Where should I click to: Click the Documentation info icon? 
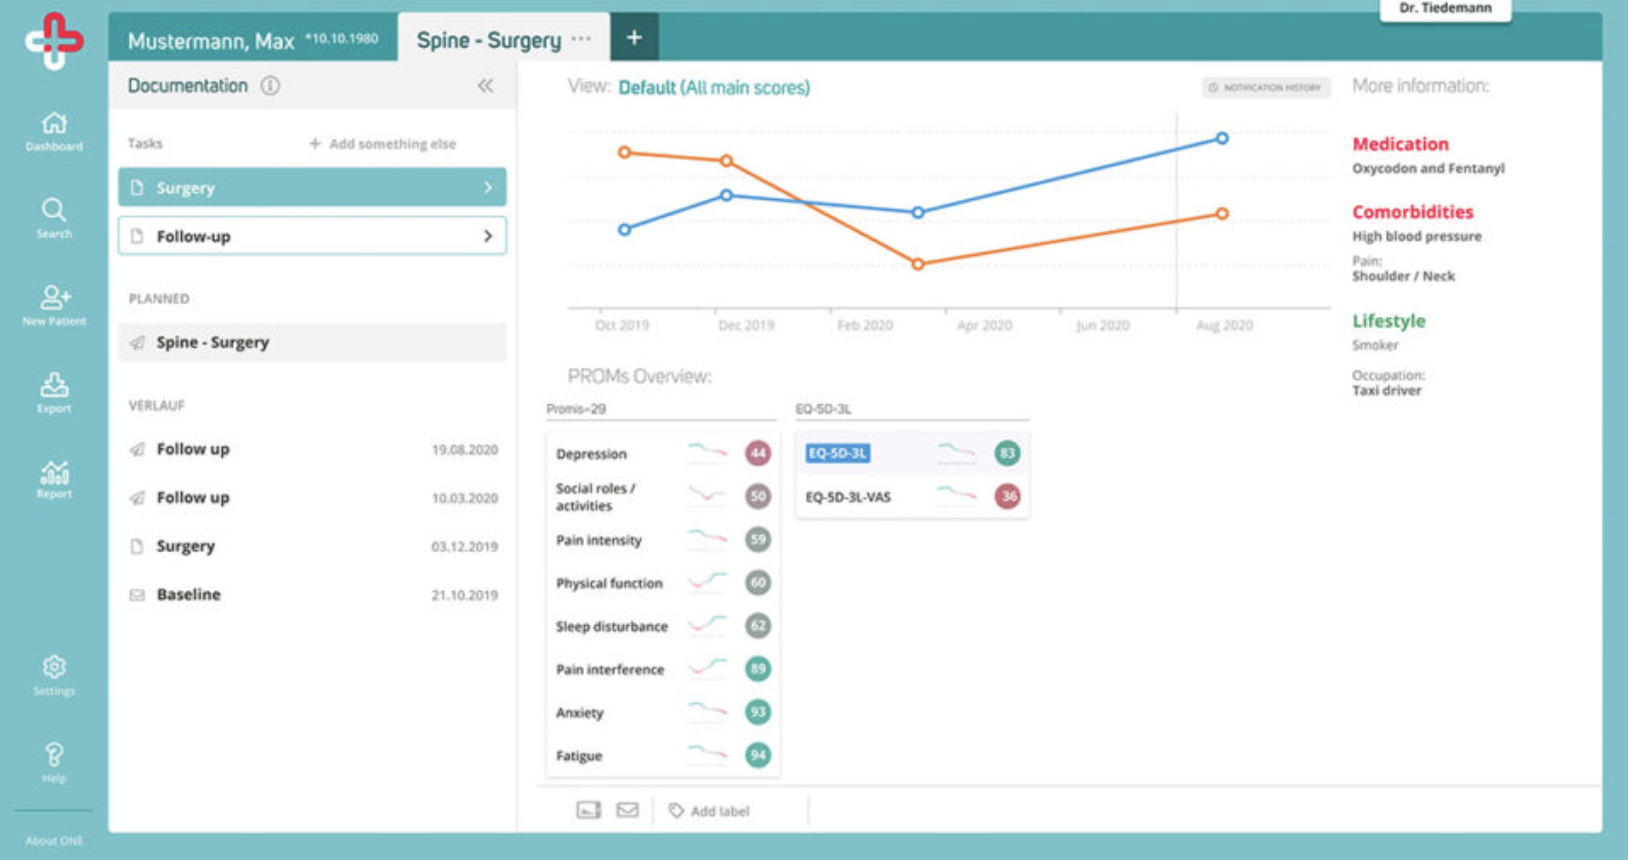(x=270, y=86)
